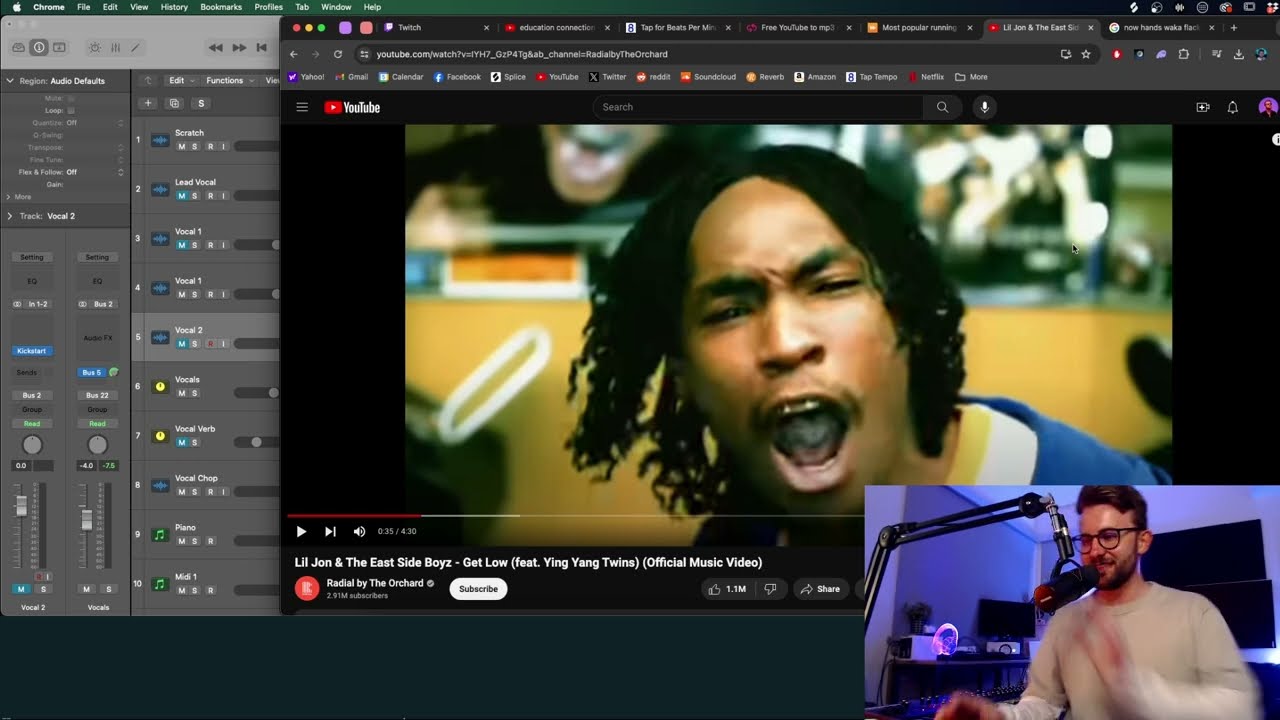Switch to the Twitch tab
This screenshot has width=1280, height=720.
pyautogui.click(x=435, y=27)
